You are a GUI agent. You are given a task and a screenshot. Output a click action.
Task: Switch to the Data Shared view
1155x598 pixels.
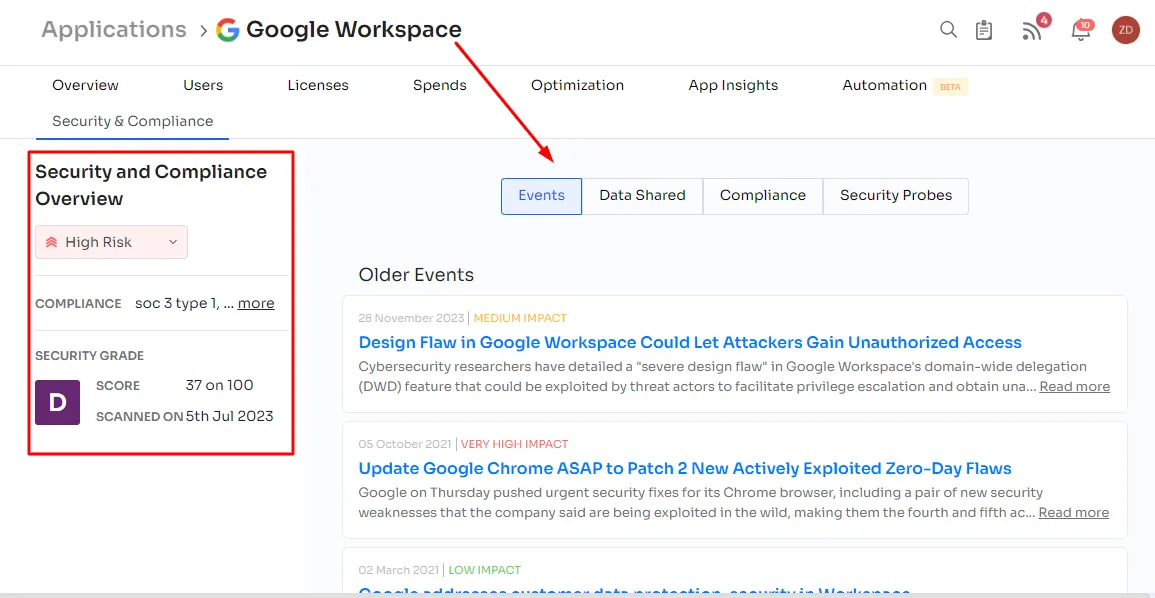pos(642,196)
